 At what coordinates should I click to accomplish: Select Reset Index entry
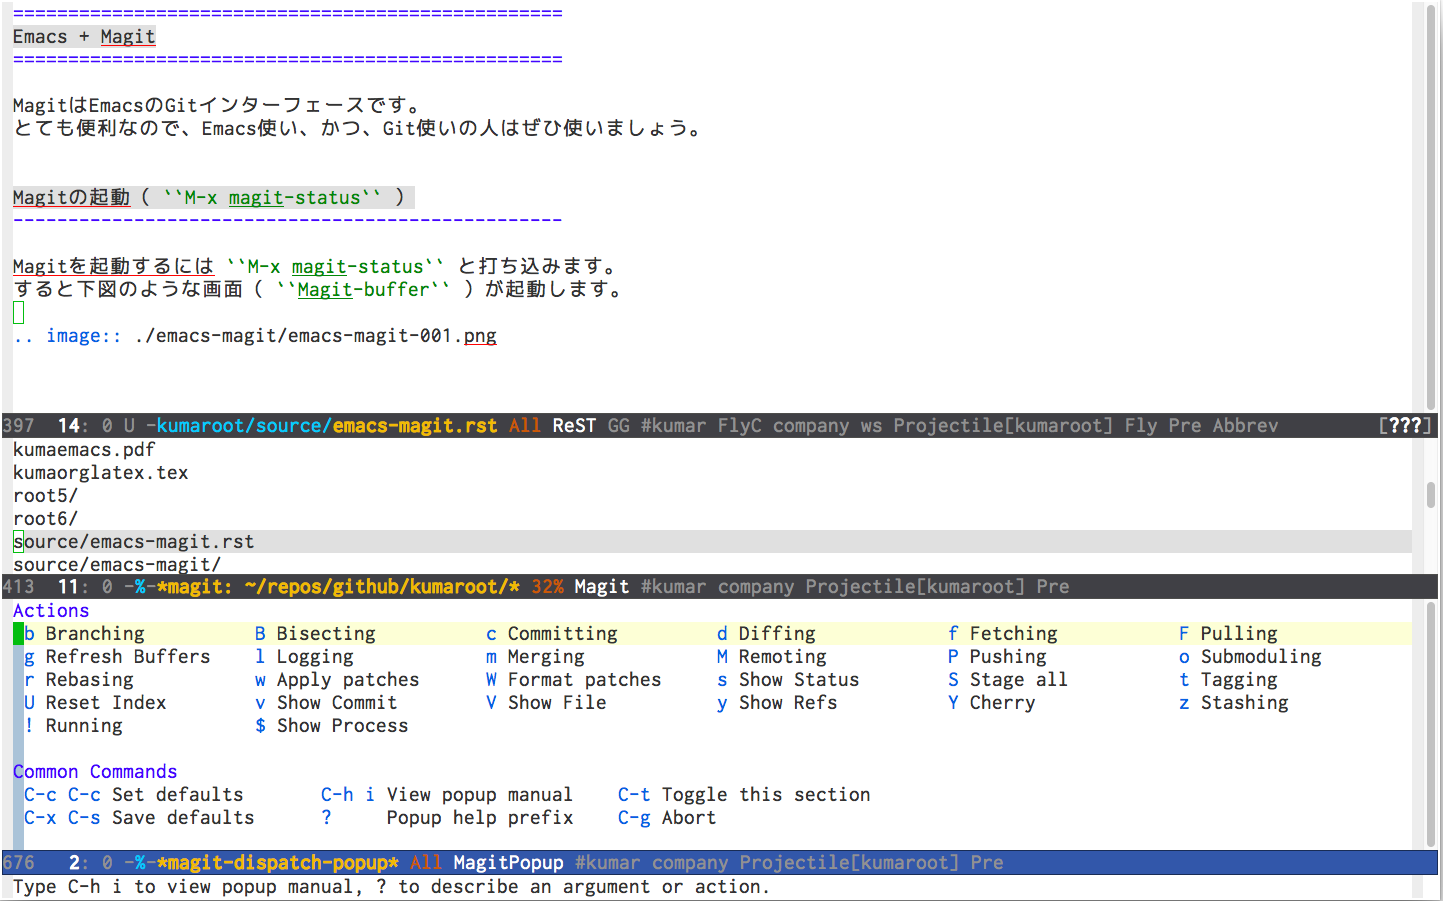pyautogui.click(x=95, y=702)
